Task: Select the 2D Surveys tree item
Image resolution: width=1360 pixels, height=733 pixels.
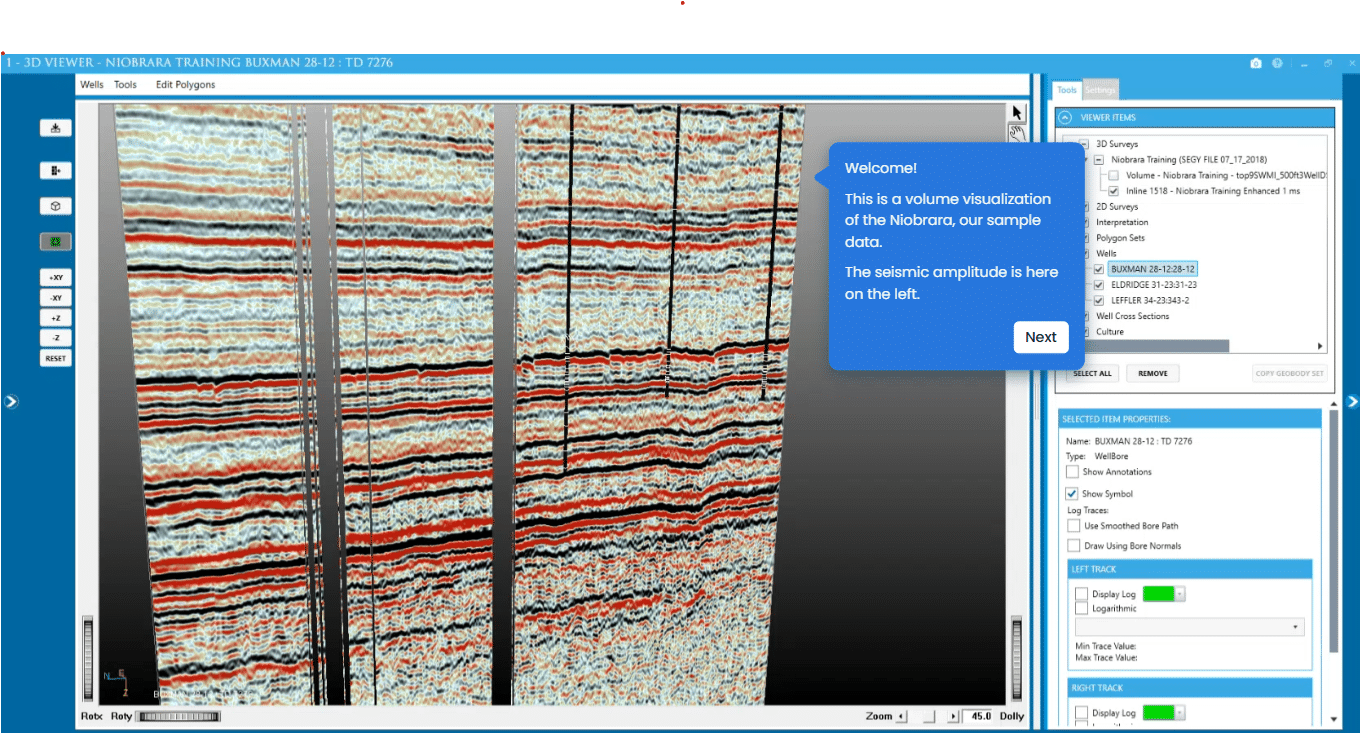Action: coord(1116,207)
